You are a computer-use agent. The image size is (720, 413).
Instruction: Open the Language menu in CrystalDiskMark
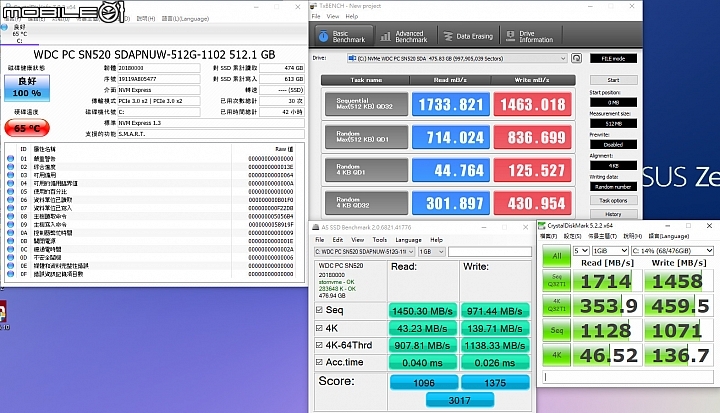669,236
